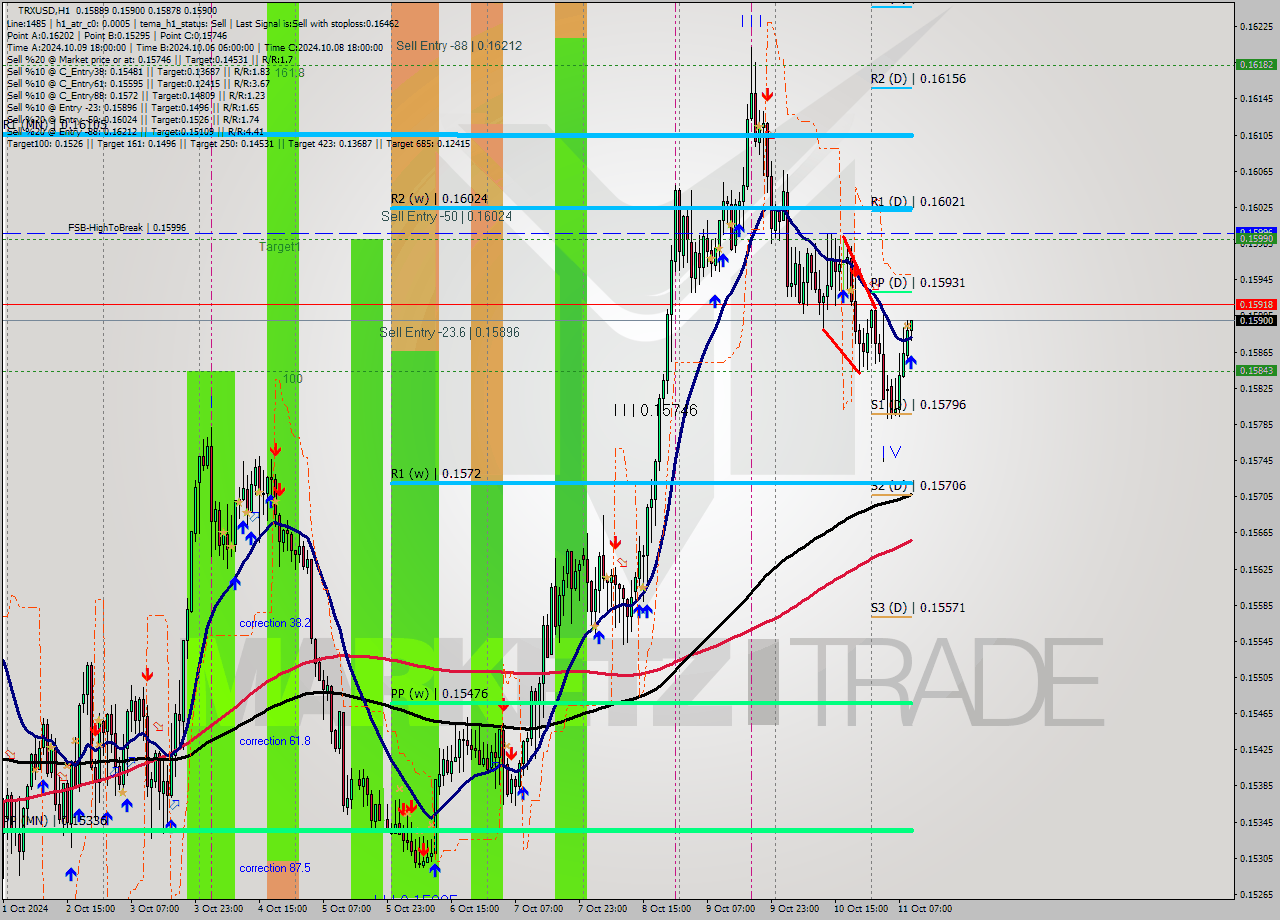Image resolution: width=1280 pixels, height=920 pixels.
Task: Click the 100 Fibonacci level label
Action: 292,379
